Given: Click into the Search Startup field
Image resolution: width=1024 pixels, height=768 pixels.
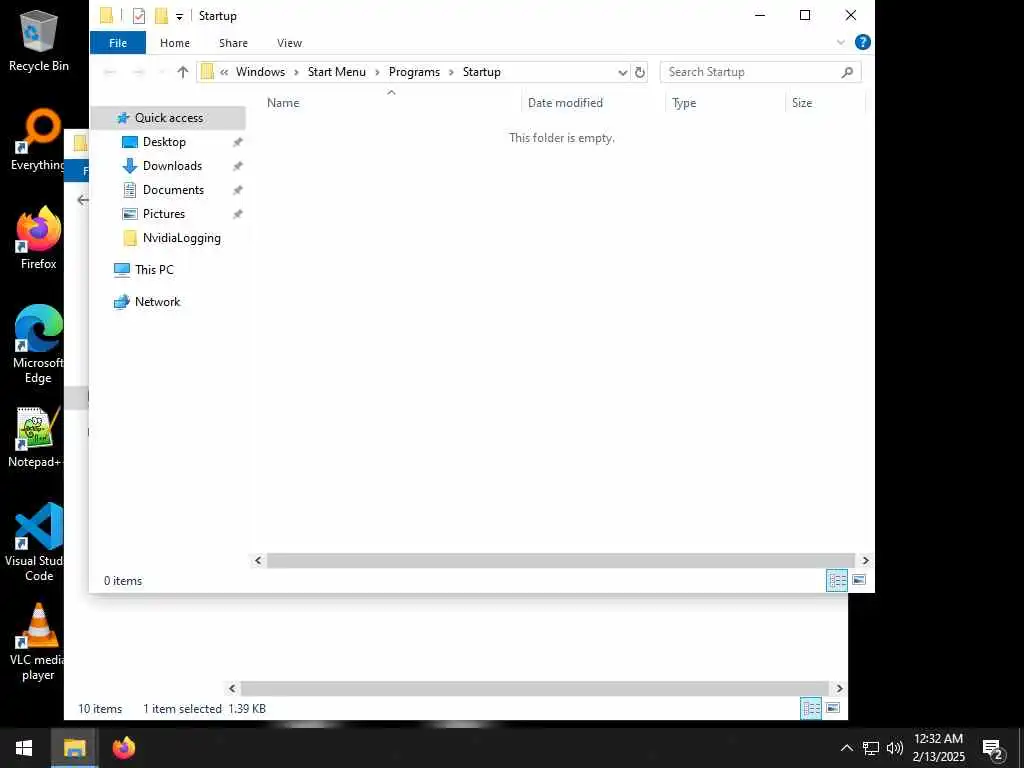Looking at the screenshot, I should [751, 72].
